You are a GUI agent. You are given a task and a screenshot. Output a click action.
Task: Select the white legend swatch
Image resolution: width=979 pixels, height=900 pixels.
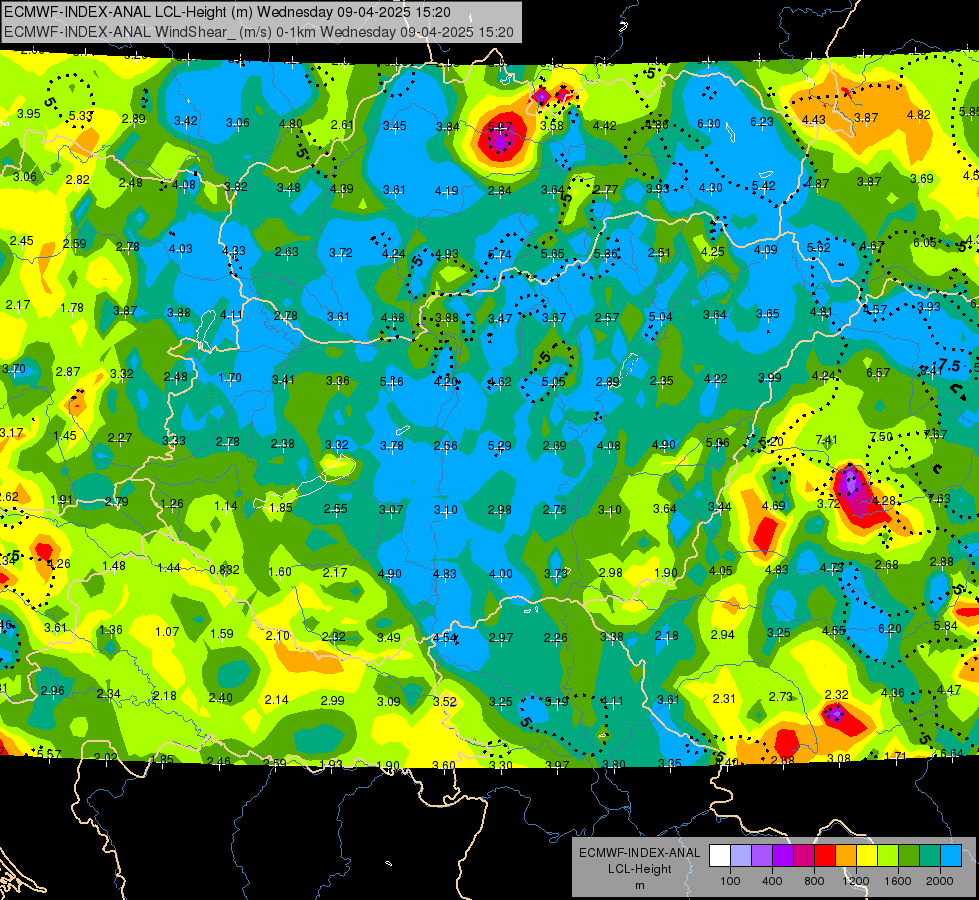pos(719,856)
